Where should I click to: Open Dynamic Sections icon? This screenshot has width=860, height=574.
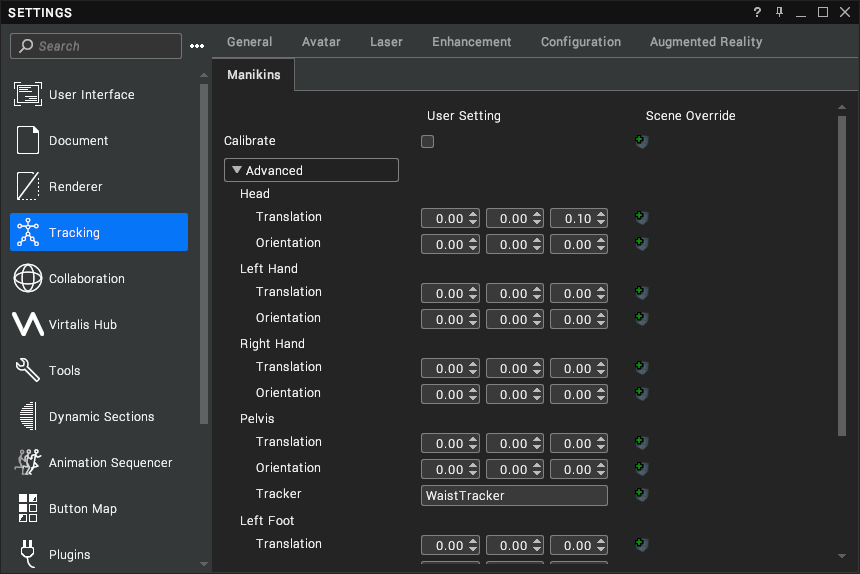tap(28, 417)
